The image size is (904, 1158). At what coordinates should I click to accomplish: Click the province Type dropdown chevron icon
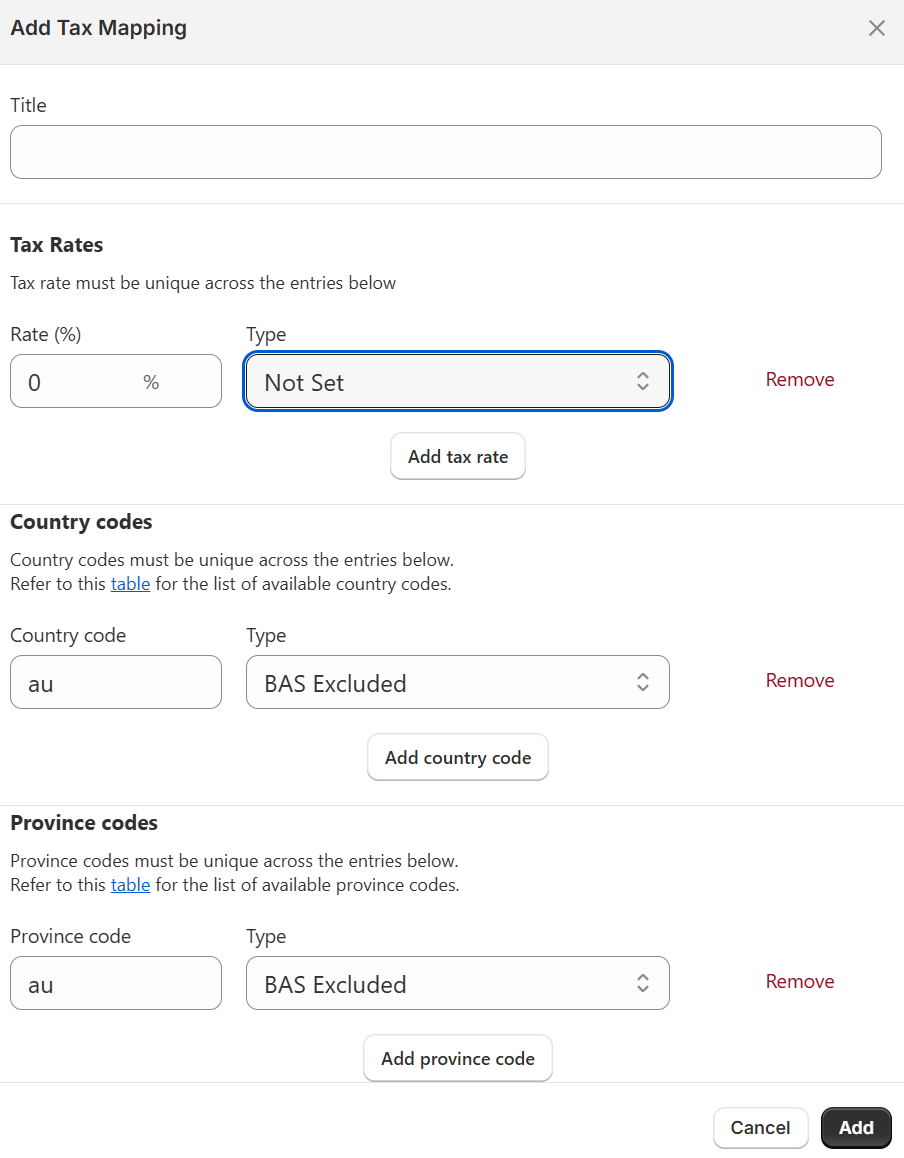pyautogui.click(x=643, y=983)
